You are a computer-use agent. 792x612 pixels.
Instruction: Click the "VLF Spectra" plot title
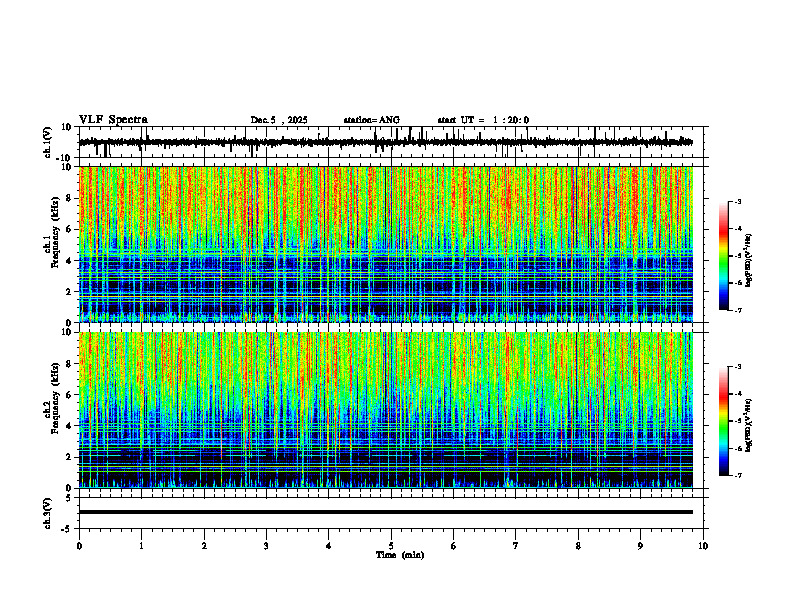113,120
